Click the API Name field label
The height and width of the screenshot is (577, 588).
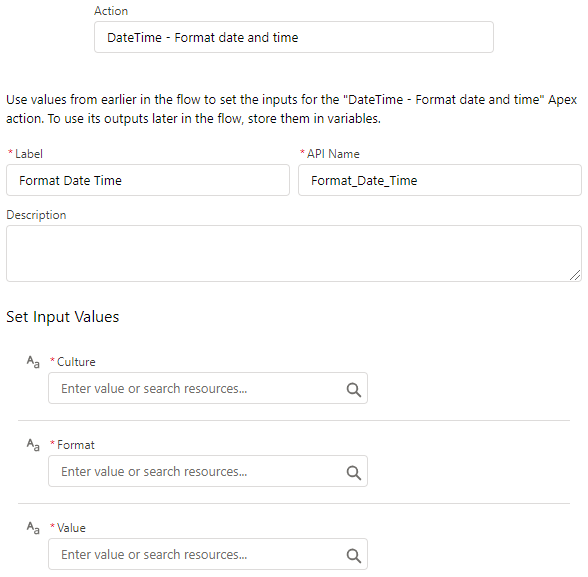tap(333, 154)
